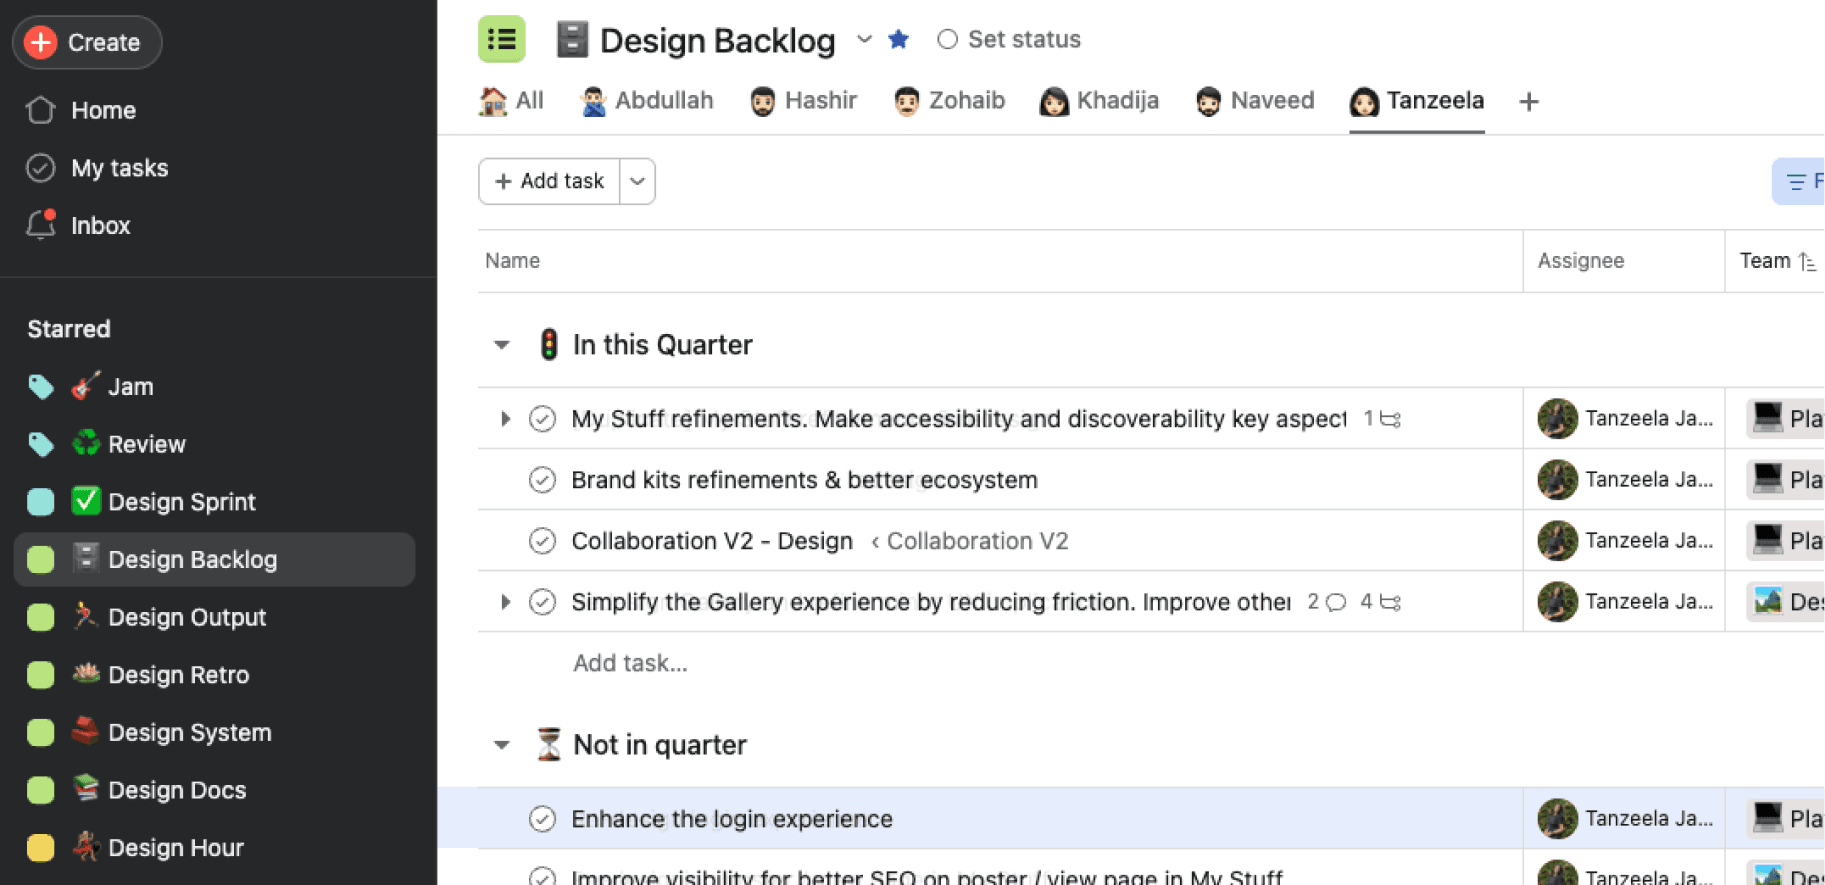
Task: Click the green list view icon
Action: click(x=501, y=40)
